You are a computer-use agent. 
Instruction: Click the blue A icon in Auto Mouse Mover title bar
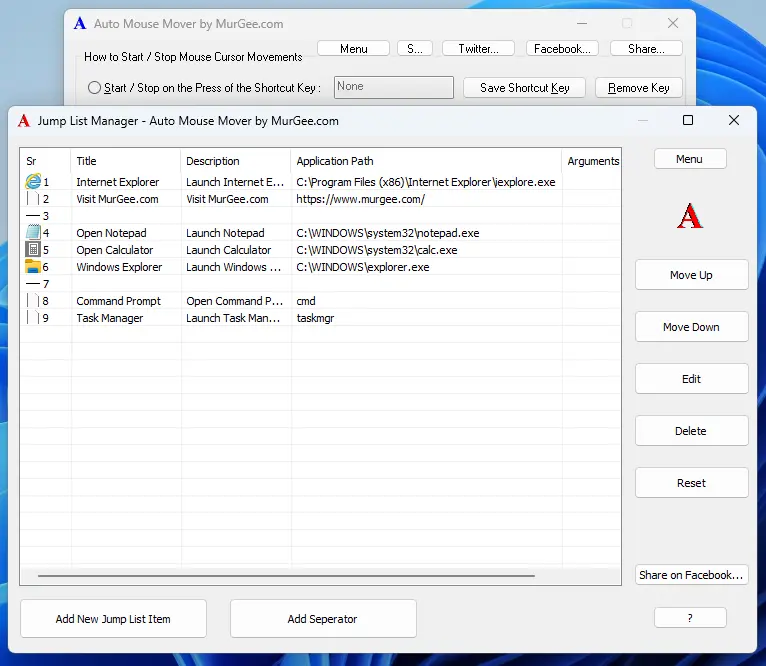80,23
